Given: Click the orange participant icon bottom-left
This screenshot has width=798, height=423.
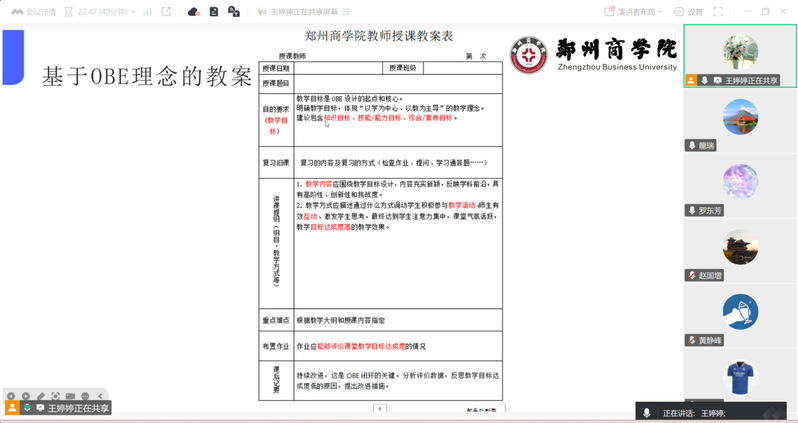Looking at the screenshot, I should pyautogui.click(x=12, y=408).
